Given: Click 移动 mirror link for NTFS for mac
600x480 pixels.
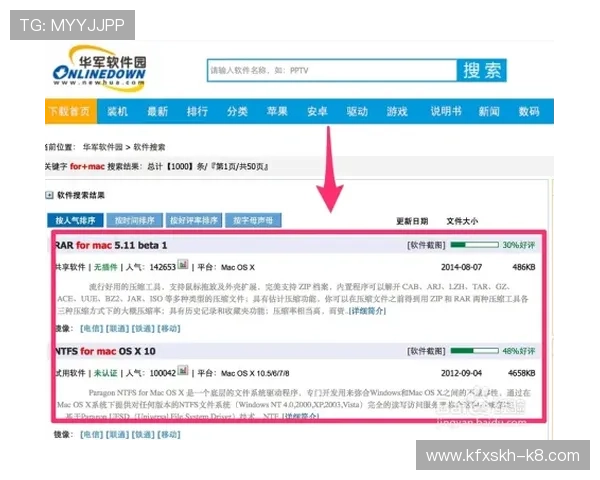Looking at the screenshot, I should coord(169,434).
